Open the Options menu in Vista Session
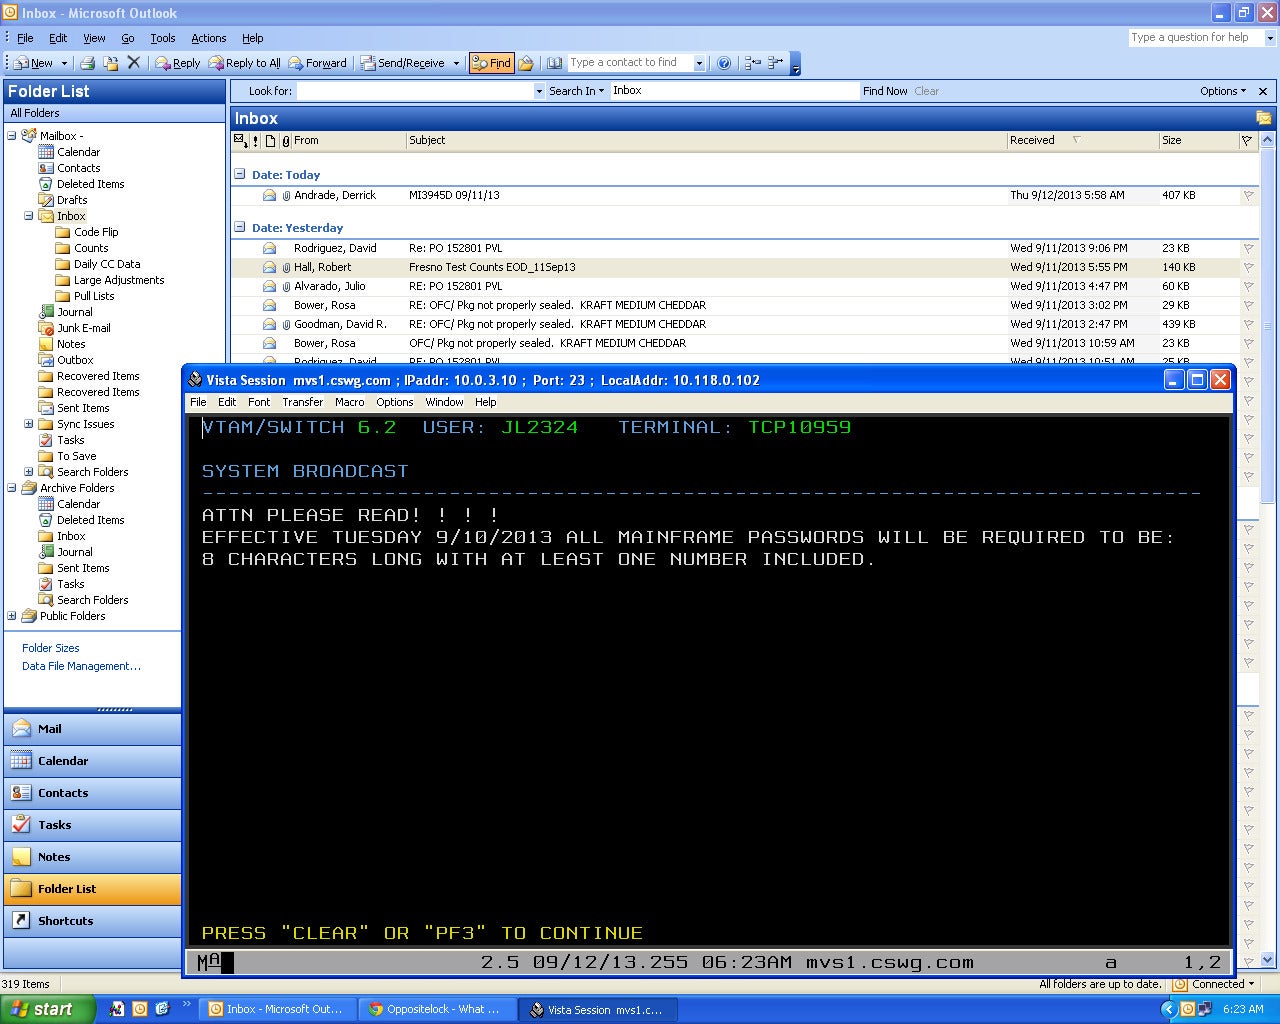 [x=394, y=402]
